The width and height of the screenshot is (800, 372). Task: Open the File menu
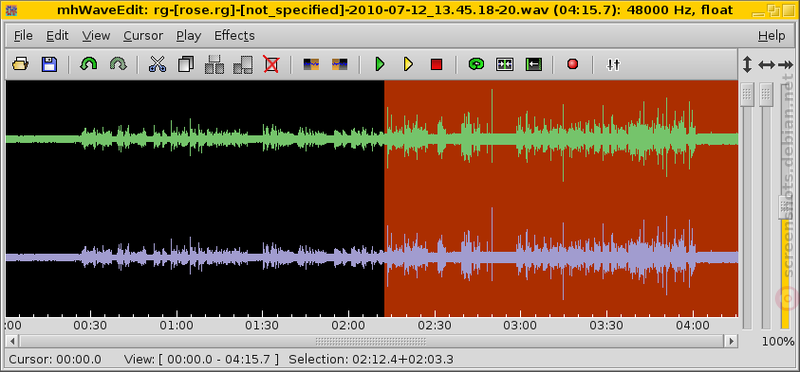point(23,36)
